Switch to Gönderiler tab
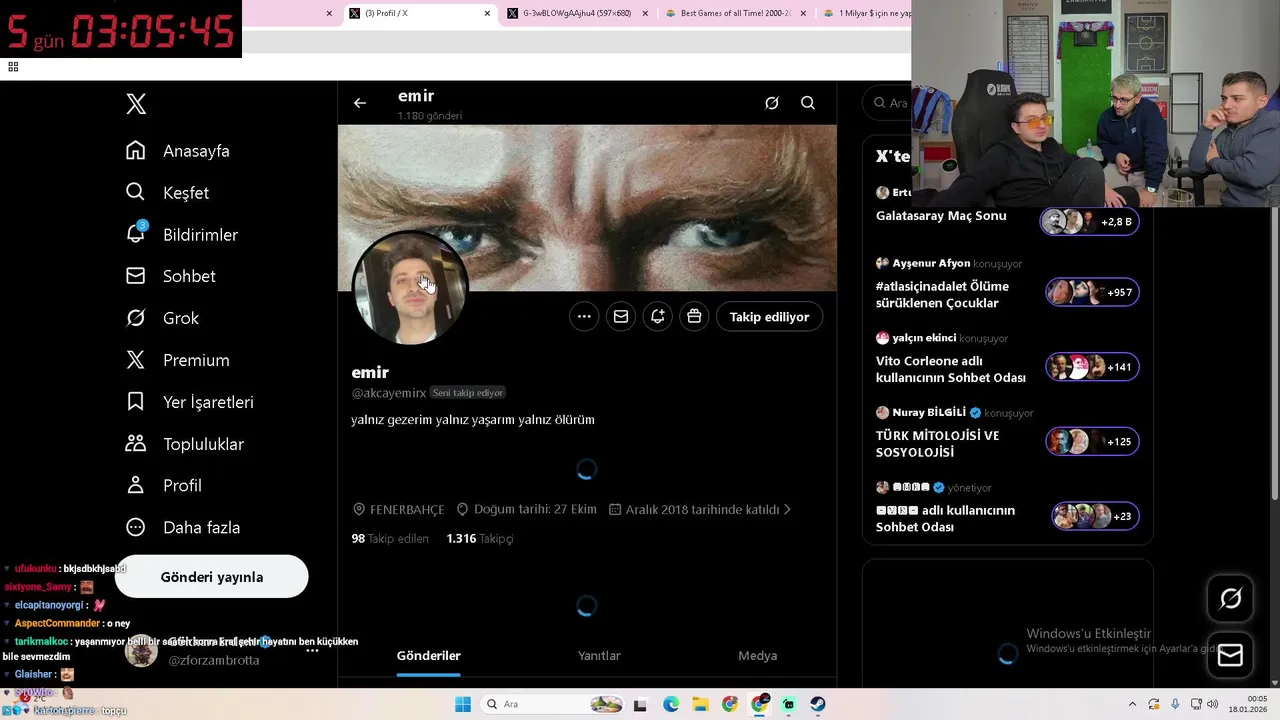The width and height of the screenshot is (1280, 720). [429, 656]
